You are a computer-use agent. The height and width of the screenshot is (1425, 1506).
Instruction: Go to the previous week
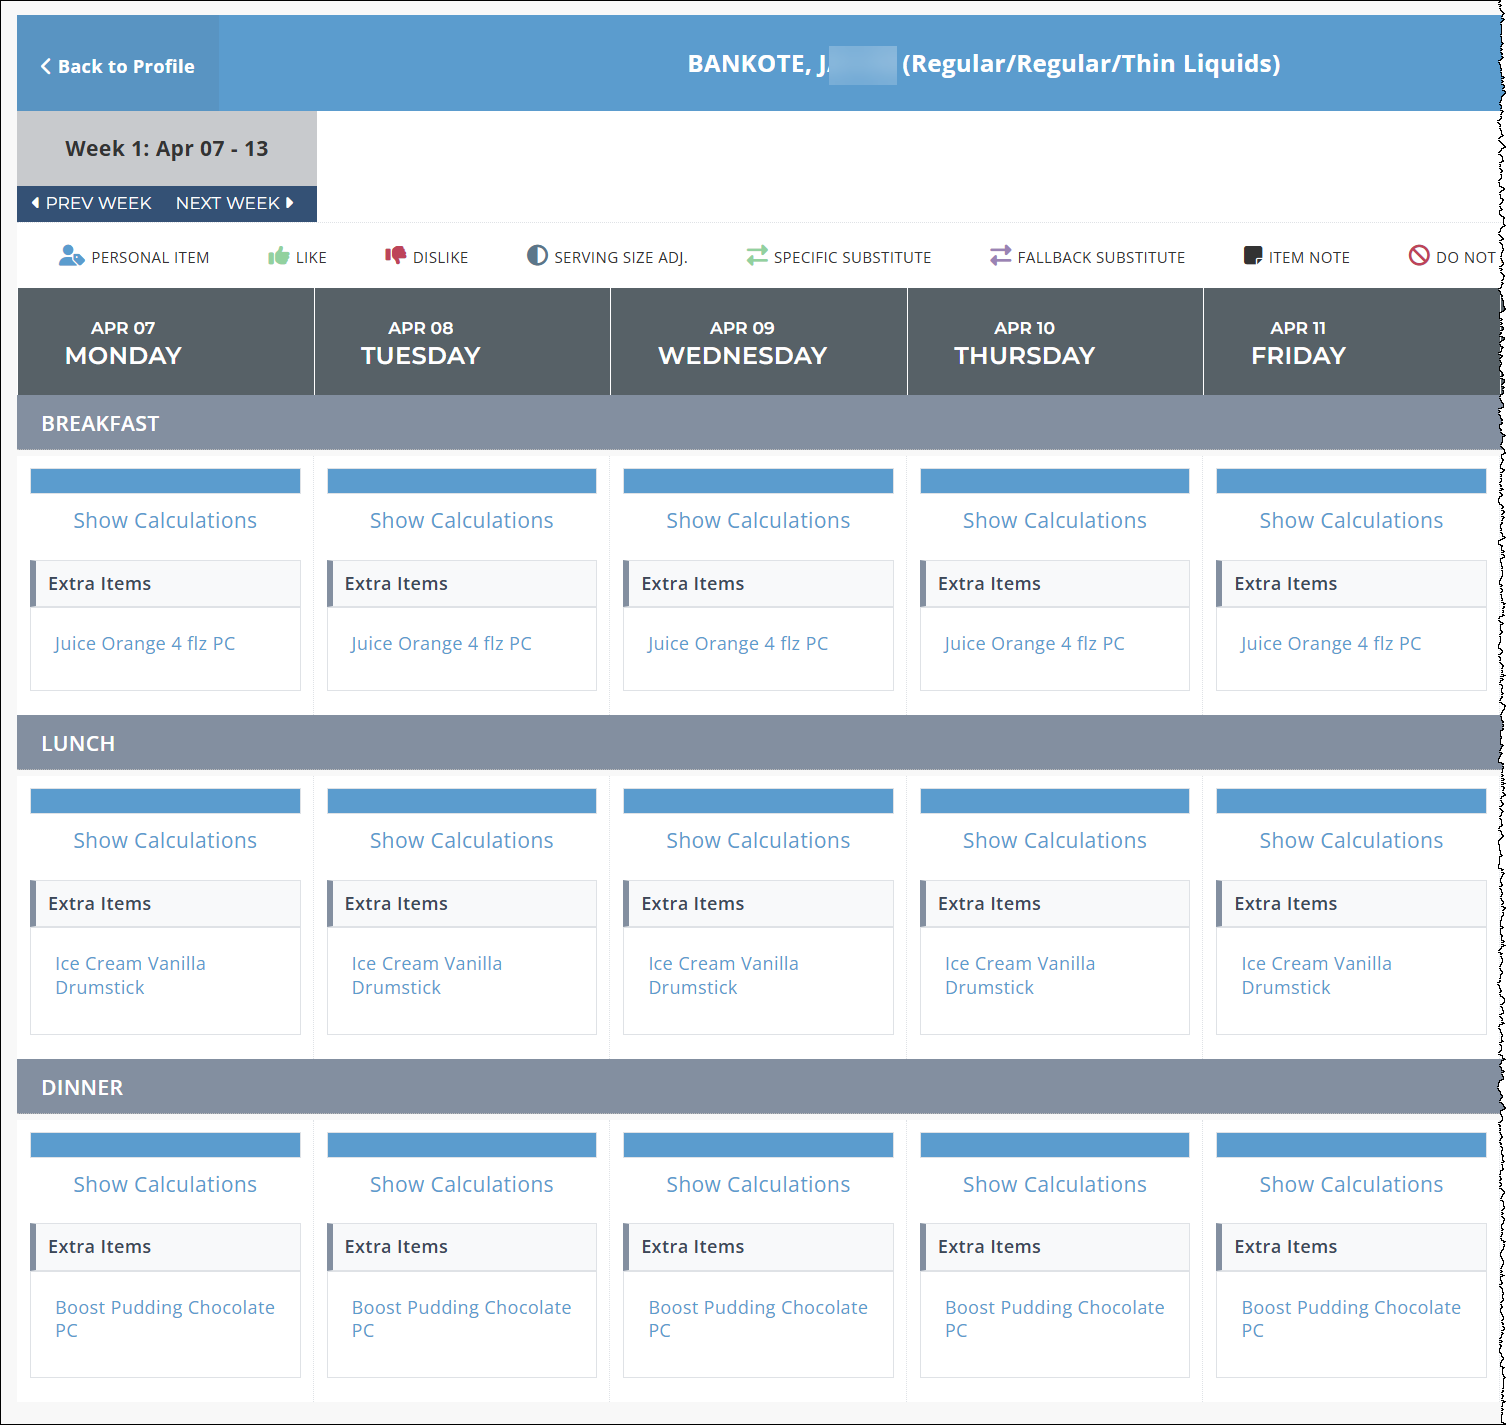pos(91,203)
